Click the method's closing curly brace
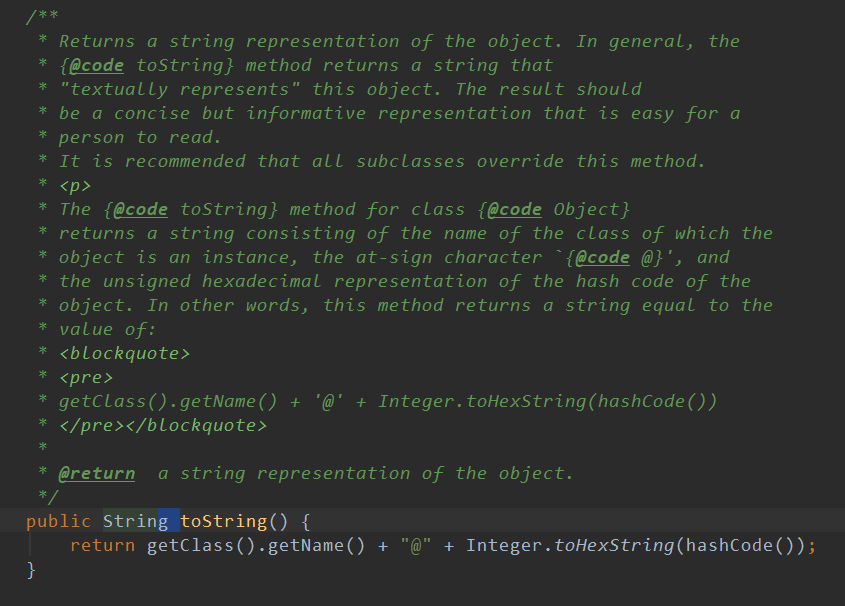The width and height of the screenshot is (845, 606). coord(31,569)
